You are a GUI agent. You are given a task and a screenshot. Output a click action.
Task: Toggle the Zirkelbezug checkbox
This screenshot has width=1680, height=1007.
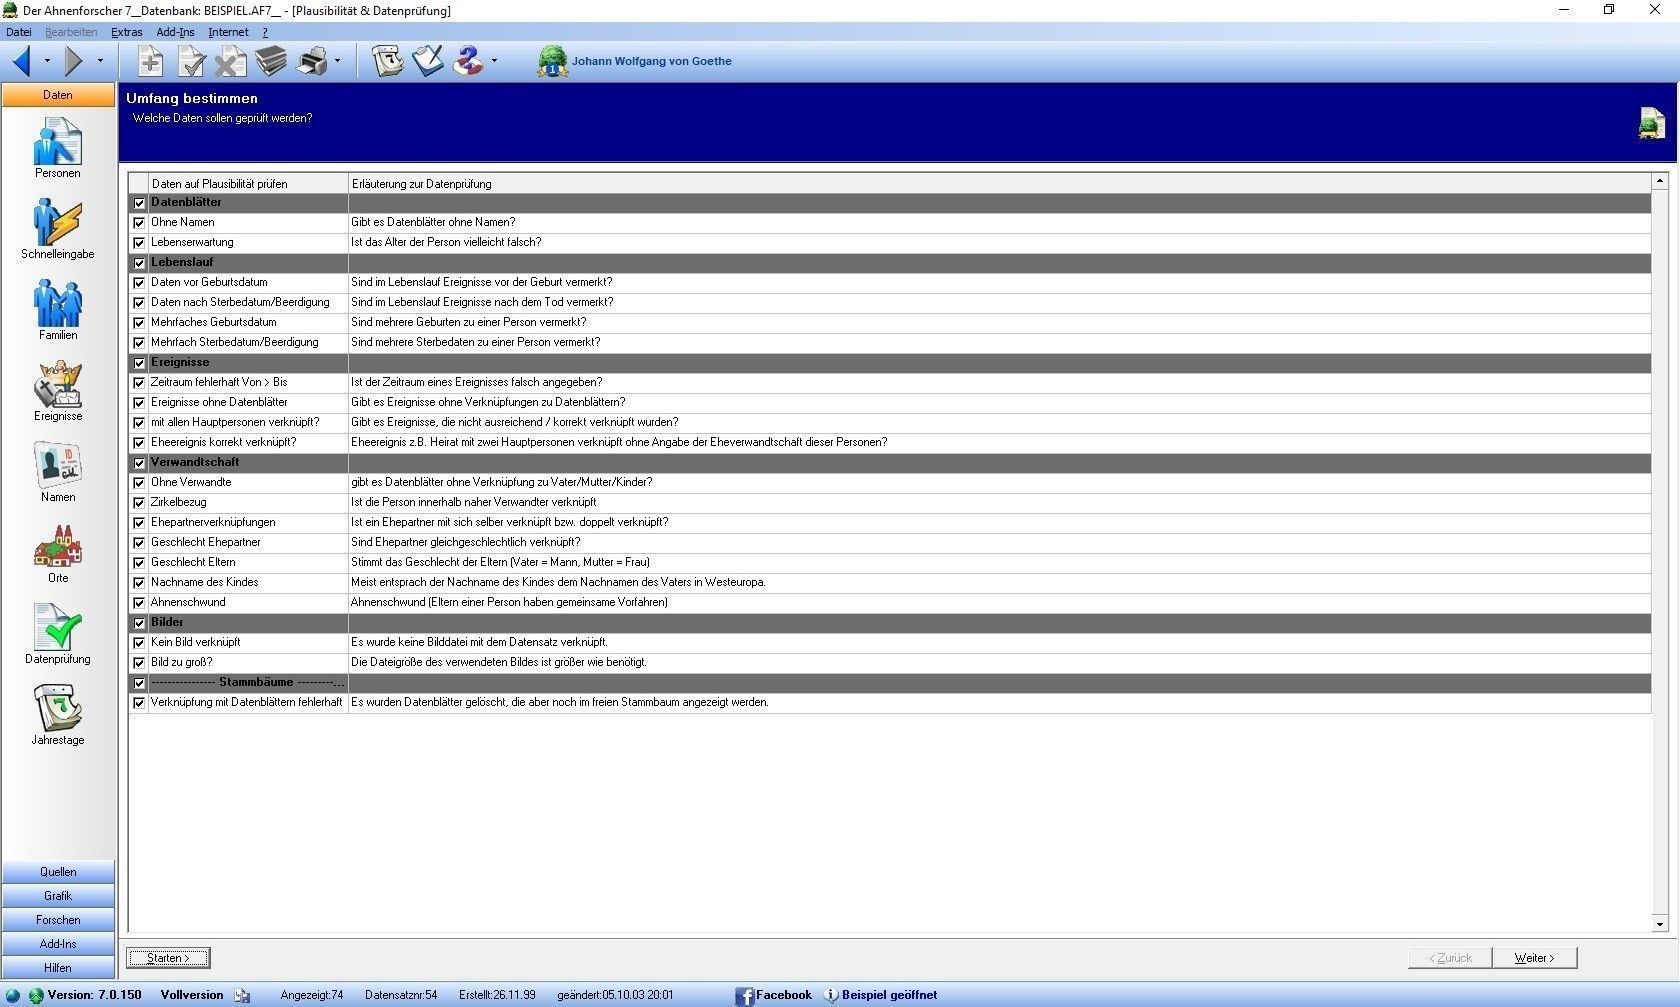click(139, 503)
